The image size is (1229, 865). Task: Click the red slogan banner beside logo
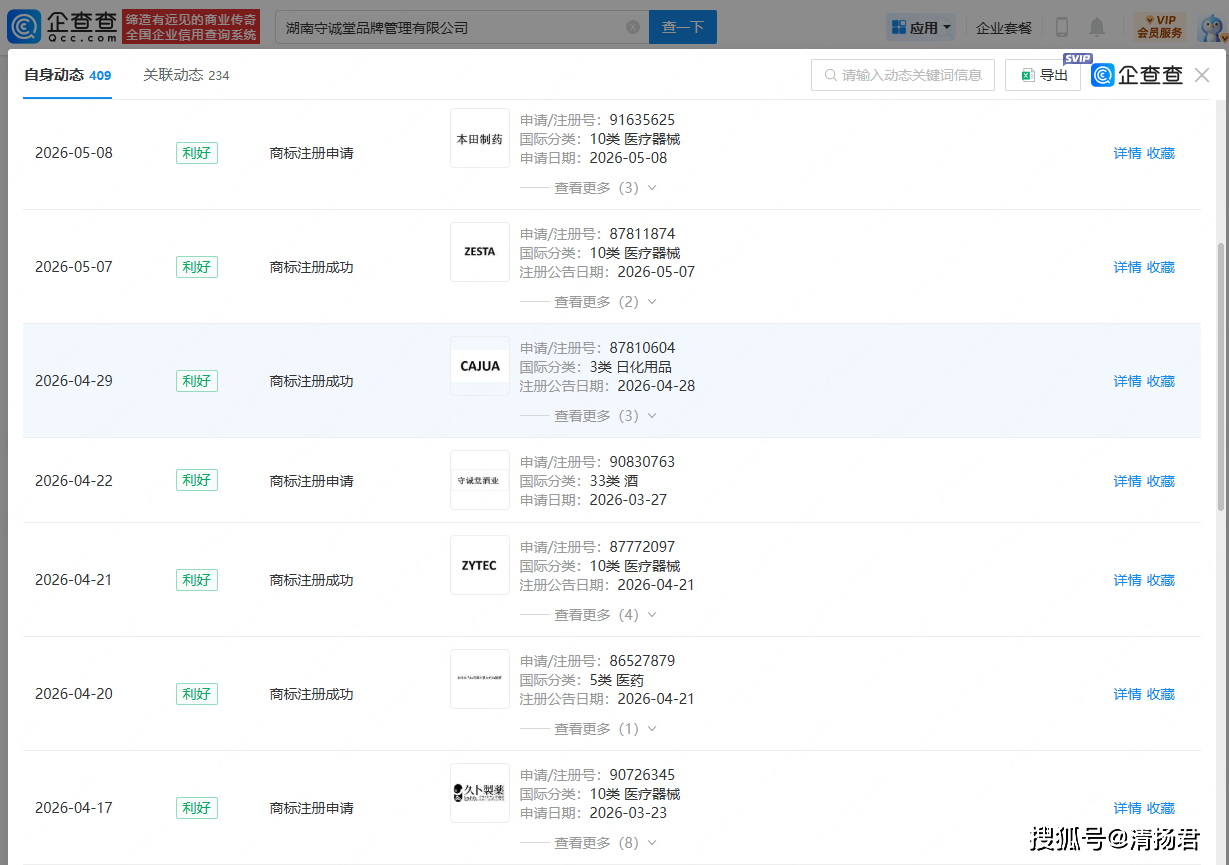191,27
